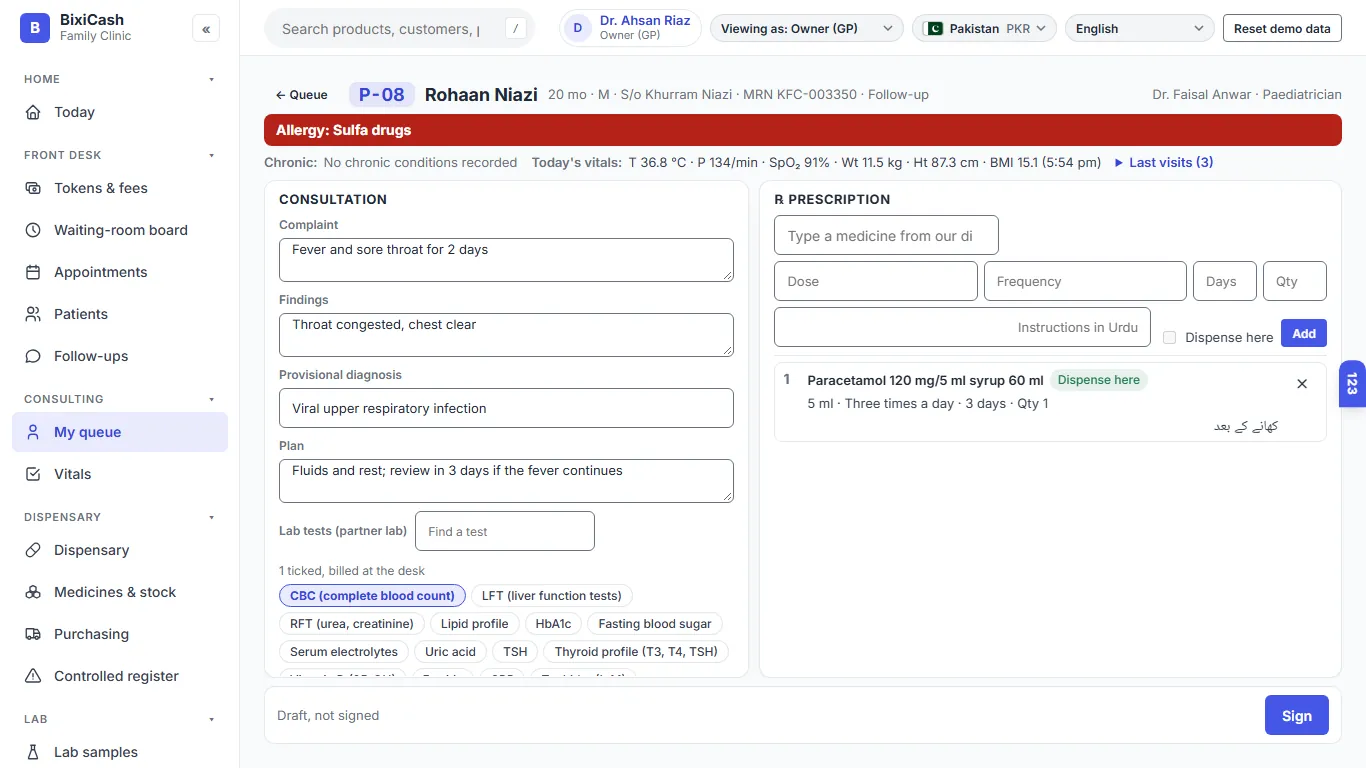Open Lab samples flask icon
The image size is (1366, 768).
(33, 752)
